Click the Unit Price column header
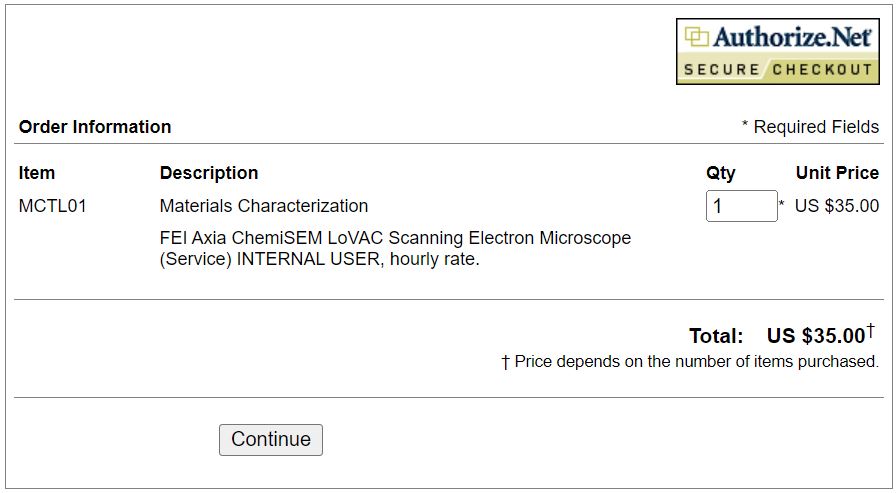 click(837, 173)
